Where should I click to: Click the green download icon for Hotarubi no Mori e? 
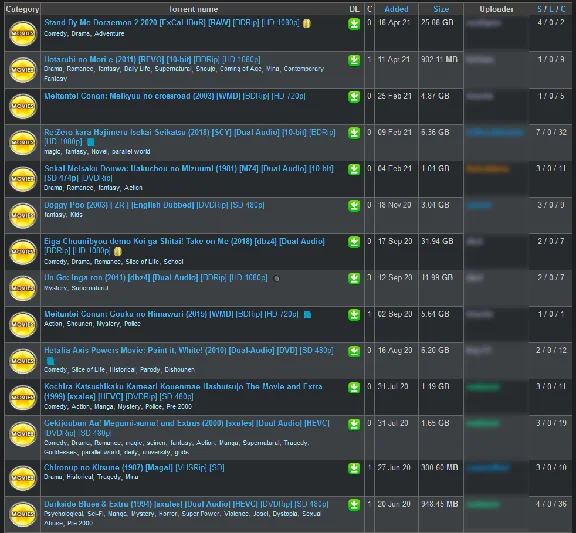(x=354, y=60)
